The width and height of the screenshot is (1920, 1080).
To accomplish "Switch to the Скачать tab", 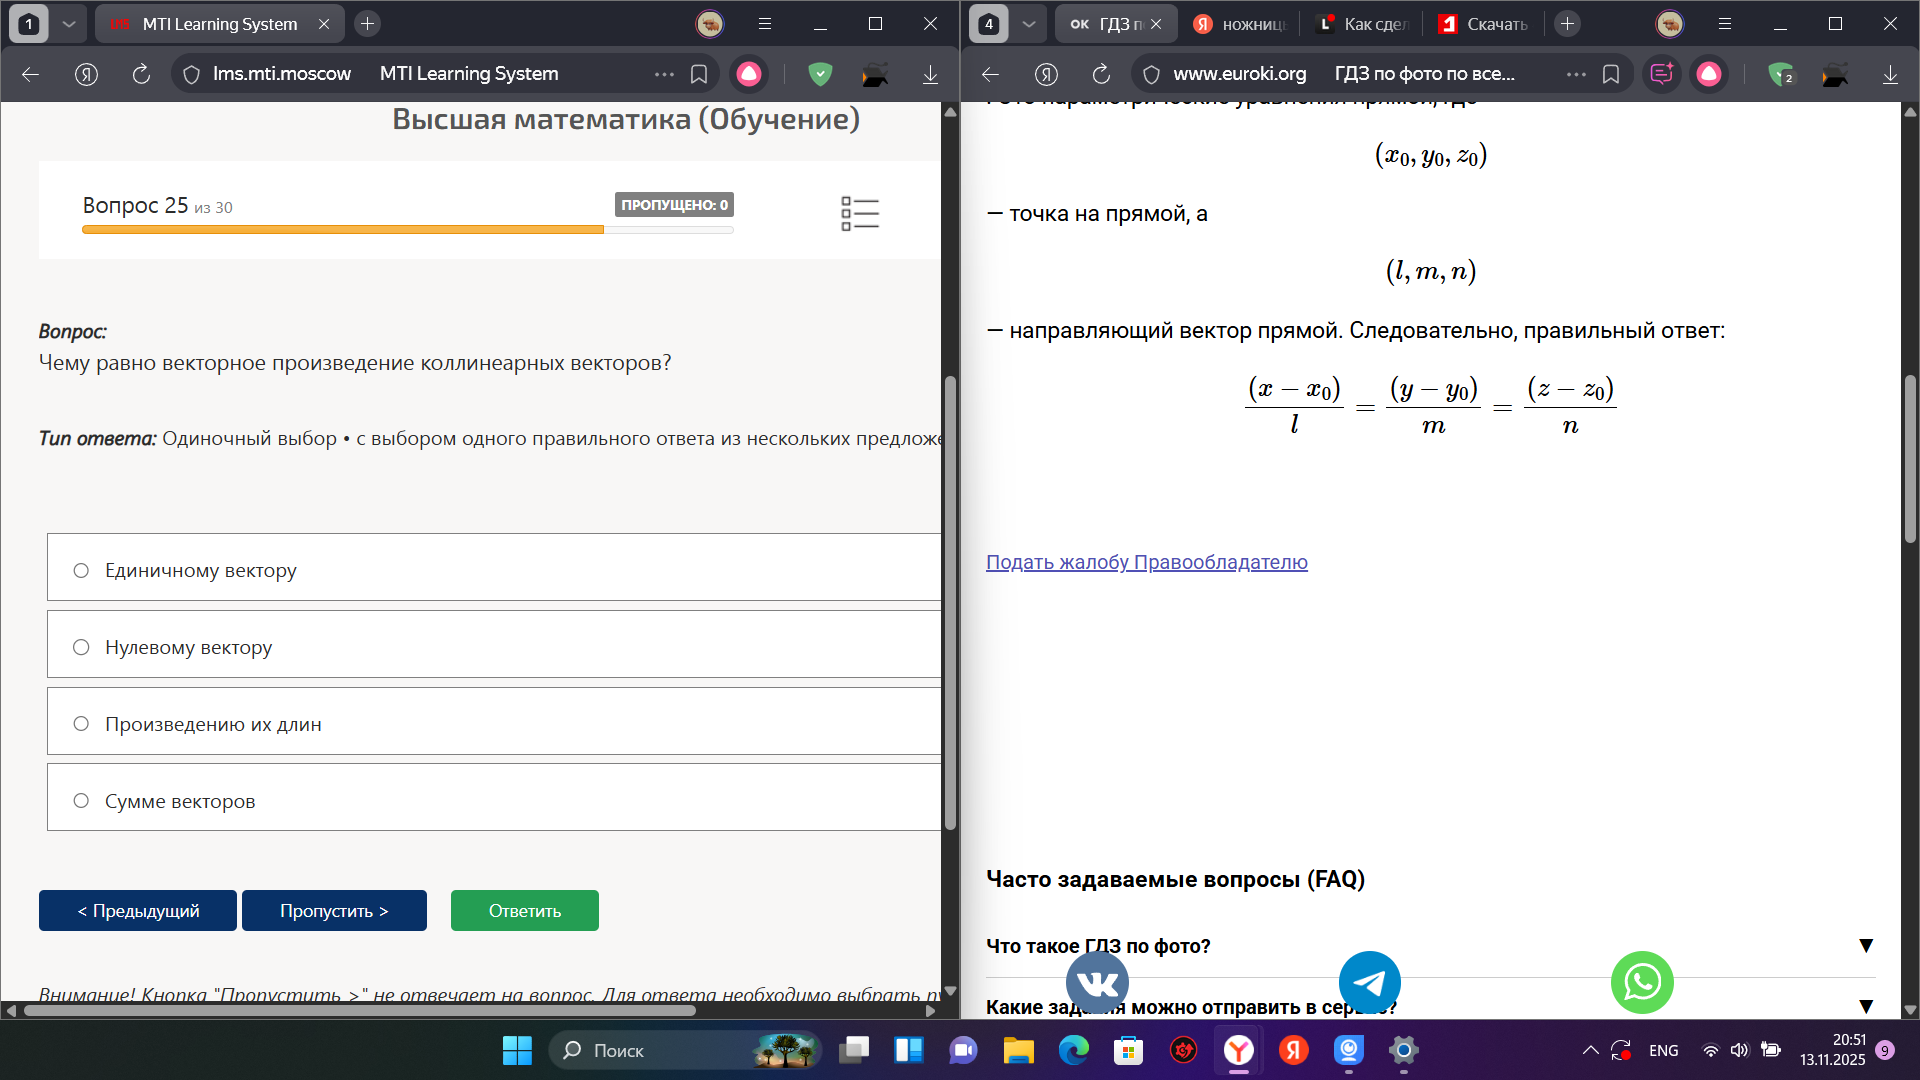I will 1483,24.
